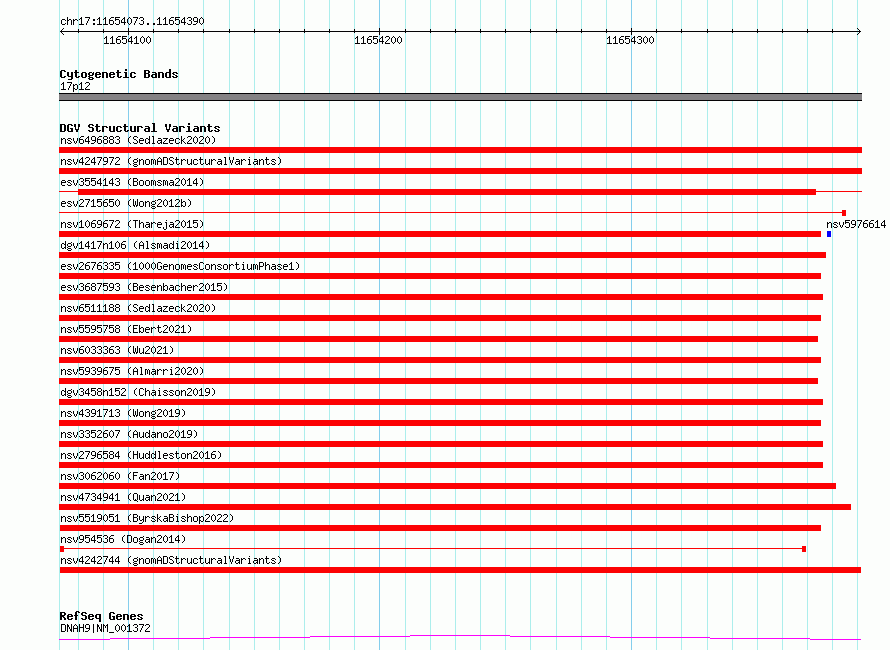This screenshot has width=890, height=650.
Task: Open the Cytogenetic Bands track heading
Action: click(119, 74)
